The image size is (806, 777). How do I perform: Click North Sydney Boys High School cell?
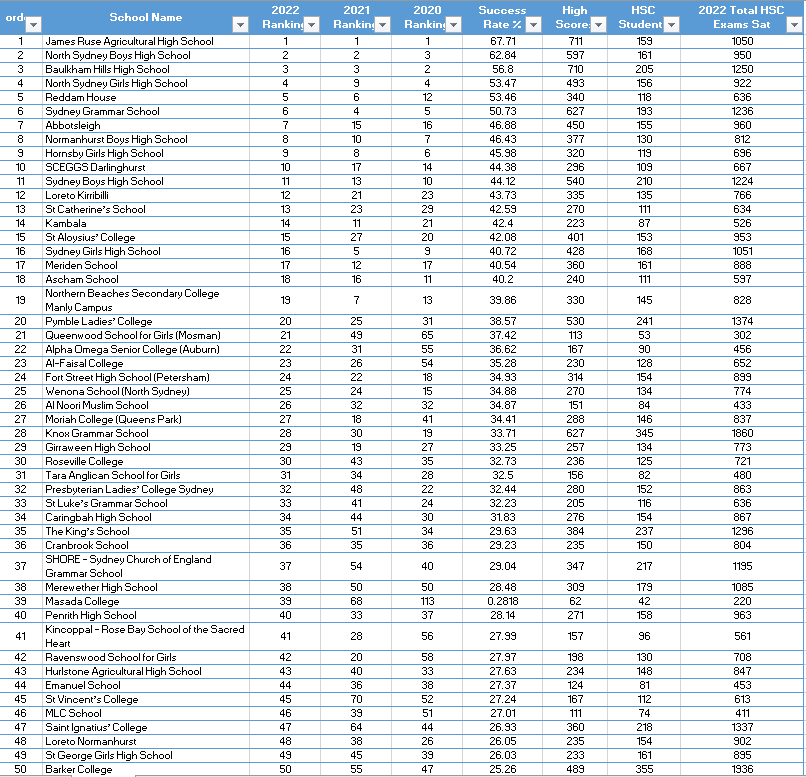click(146, 55)
